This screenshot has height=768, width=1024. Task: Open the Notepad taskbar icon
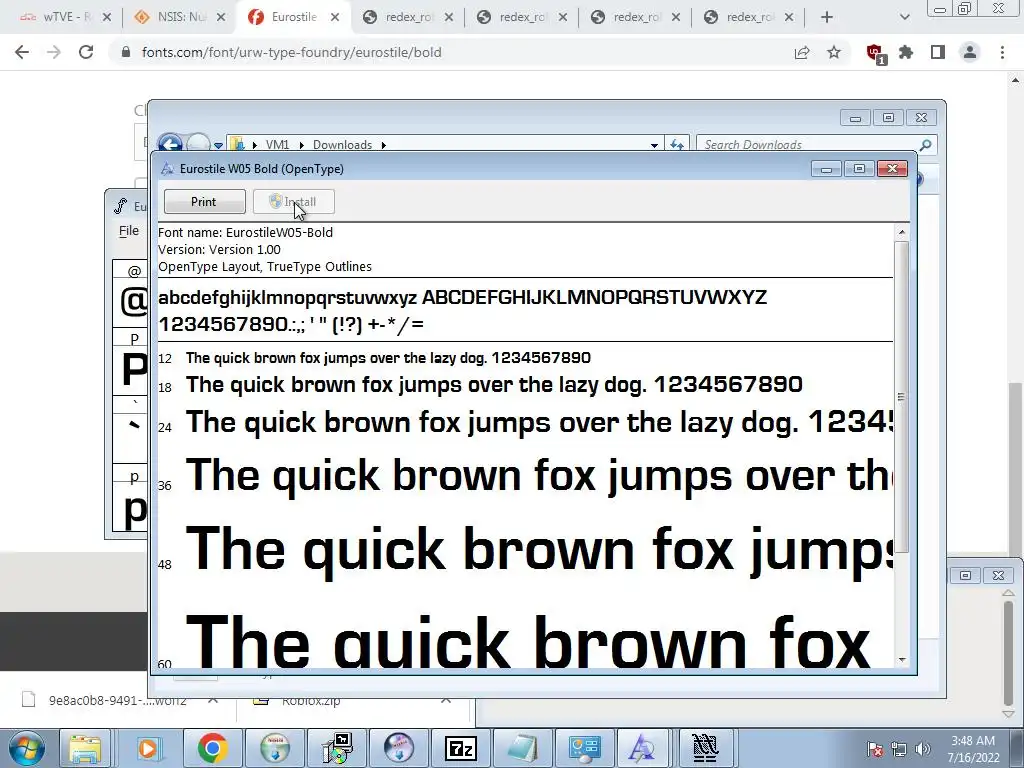pyautogui.click(x=522, y=748)
